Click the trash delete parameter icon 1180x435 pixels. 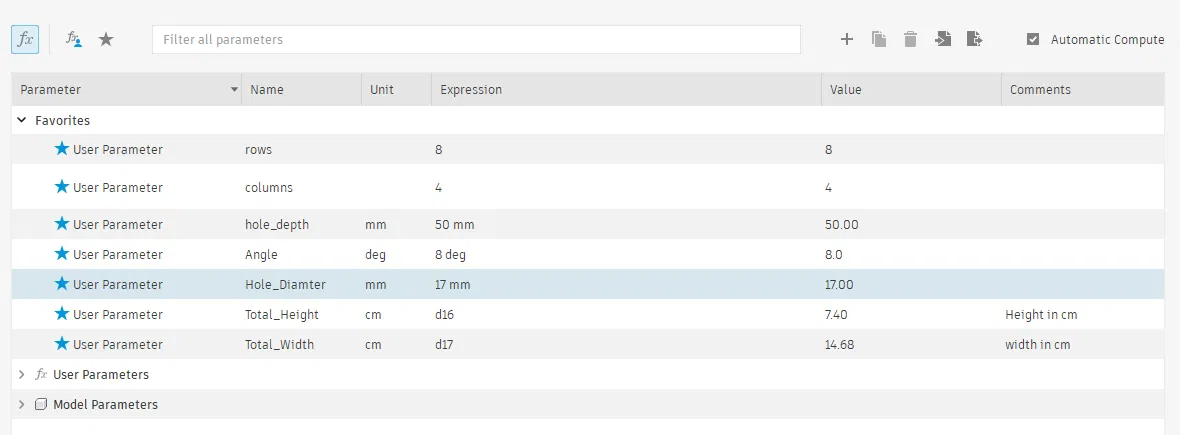click(910, 39)
